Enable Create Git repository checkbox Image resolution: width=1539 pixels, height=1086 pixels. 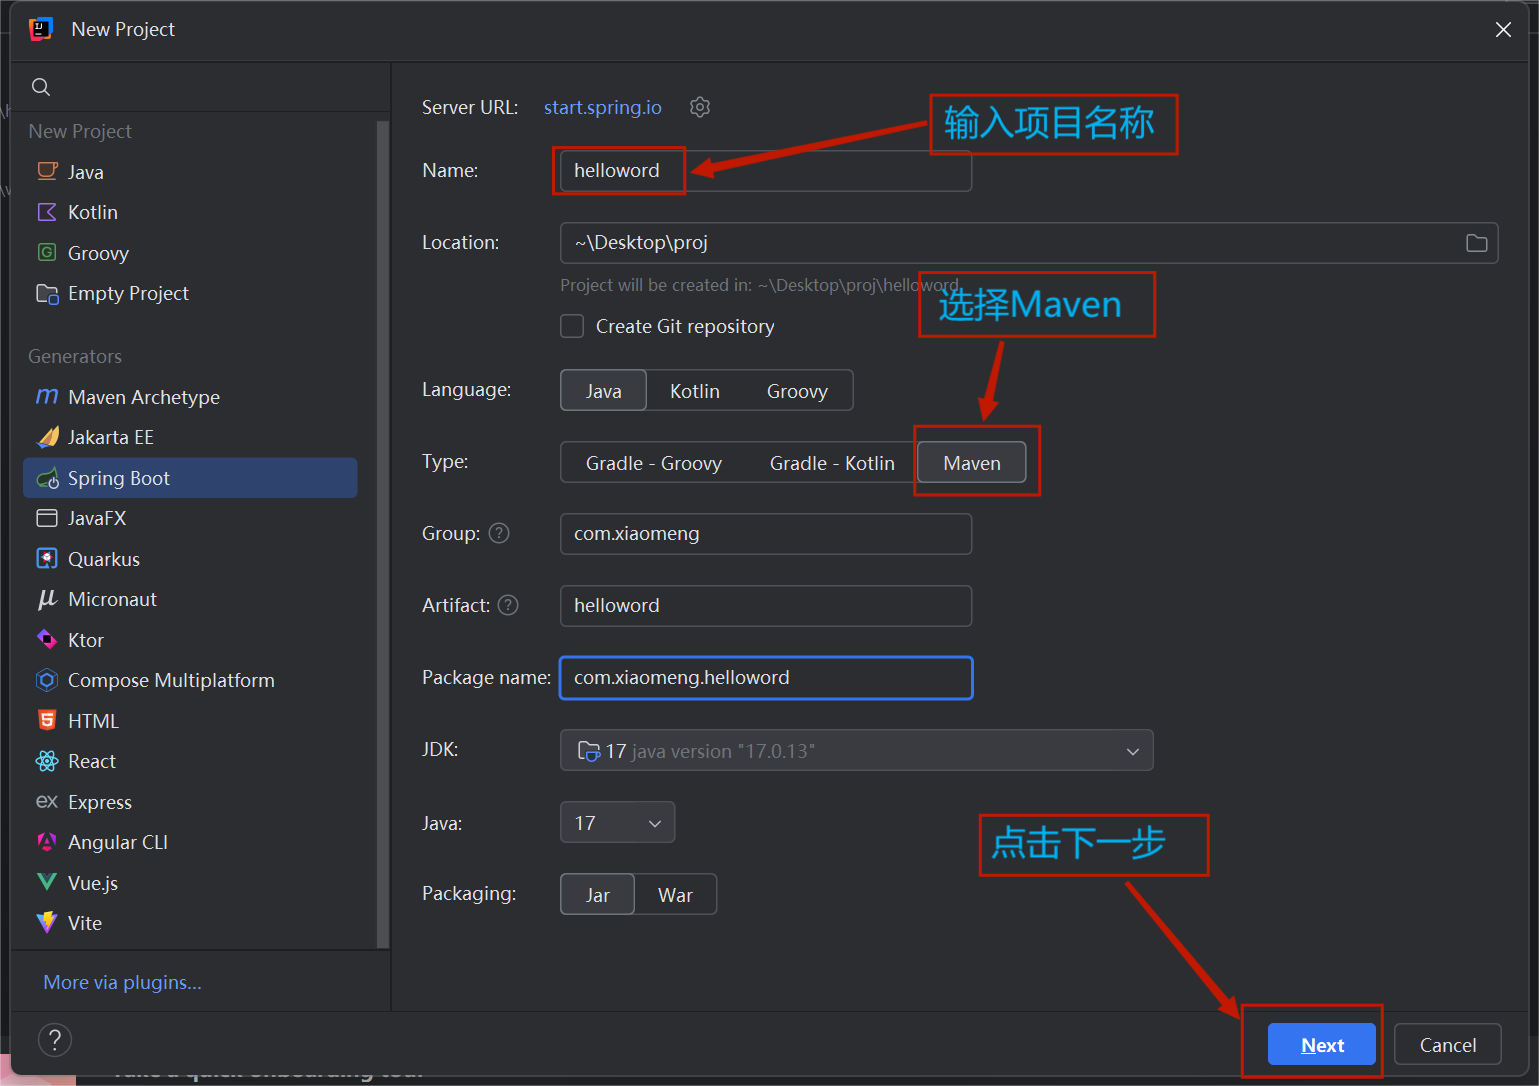572,327
